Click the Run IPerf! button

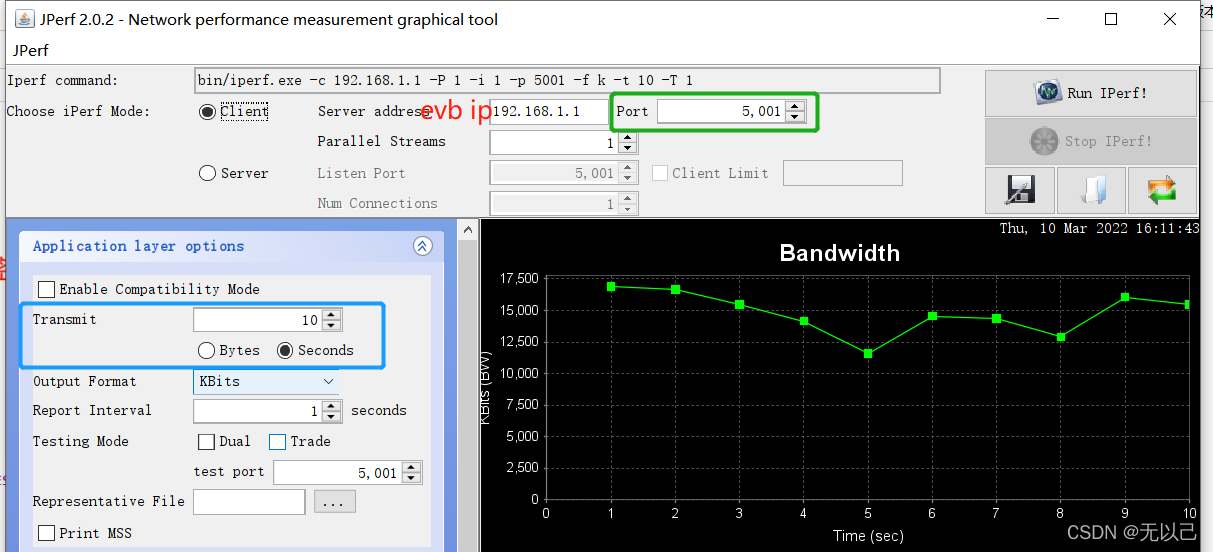click(1090, 93)
